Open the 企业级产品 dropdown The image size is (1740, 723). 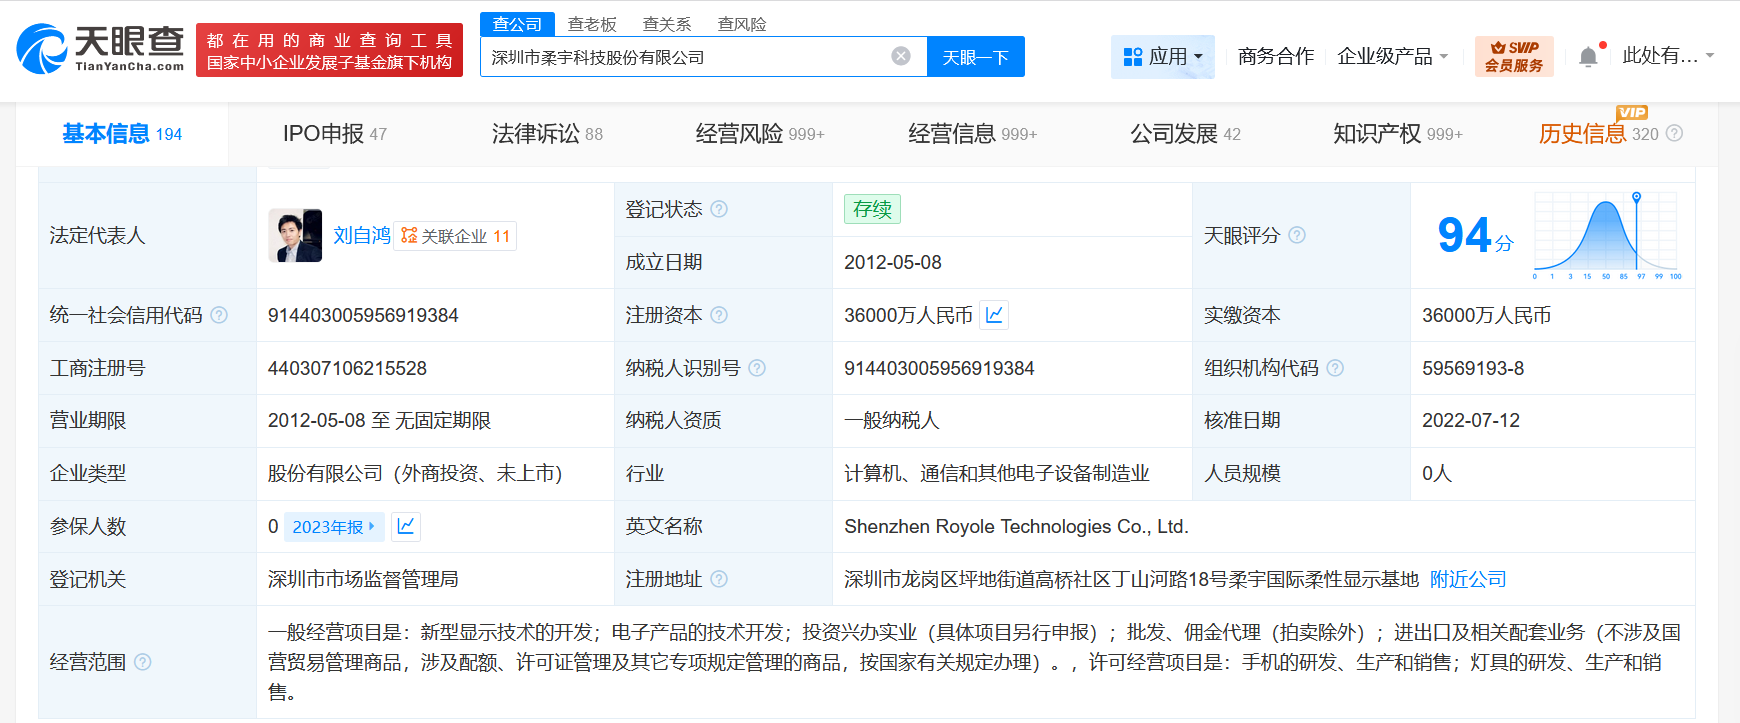point(1392,57)
